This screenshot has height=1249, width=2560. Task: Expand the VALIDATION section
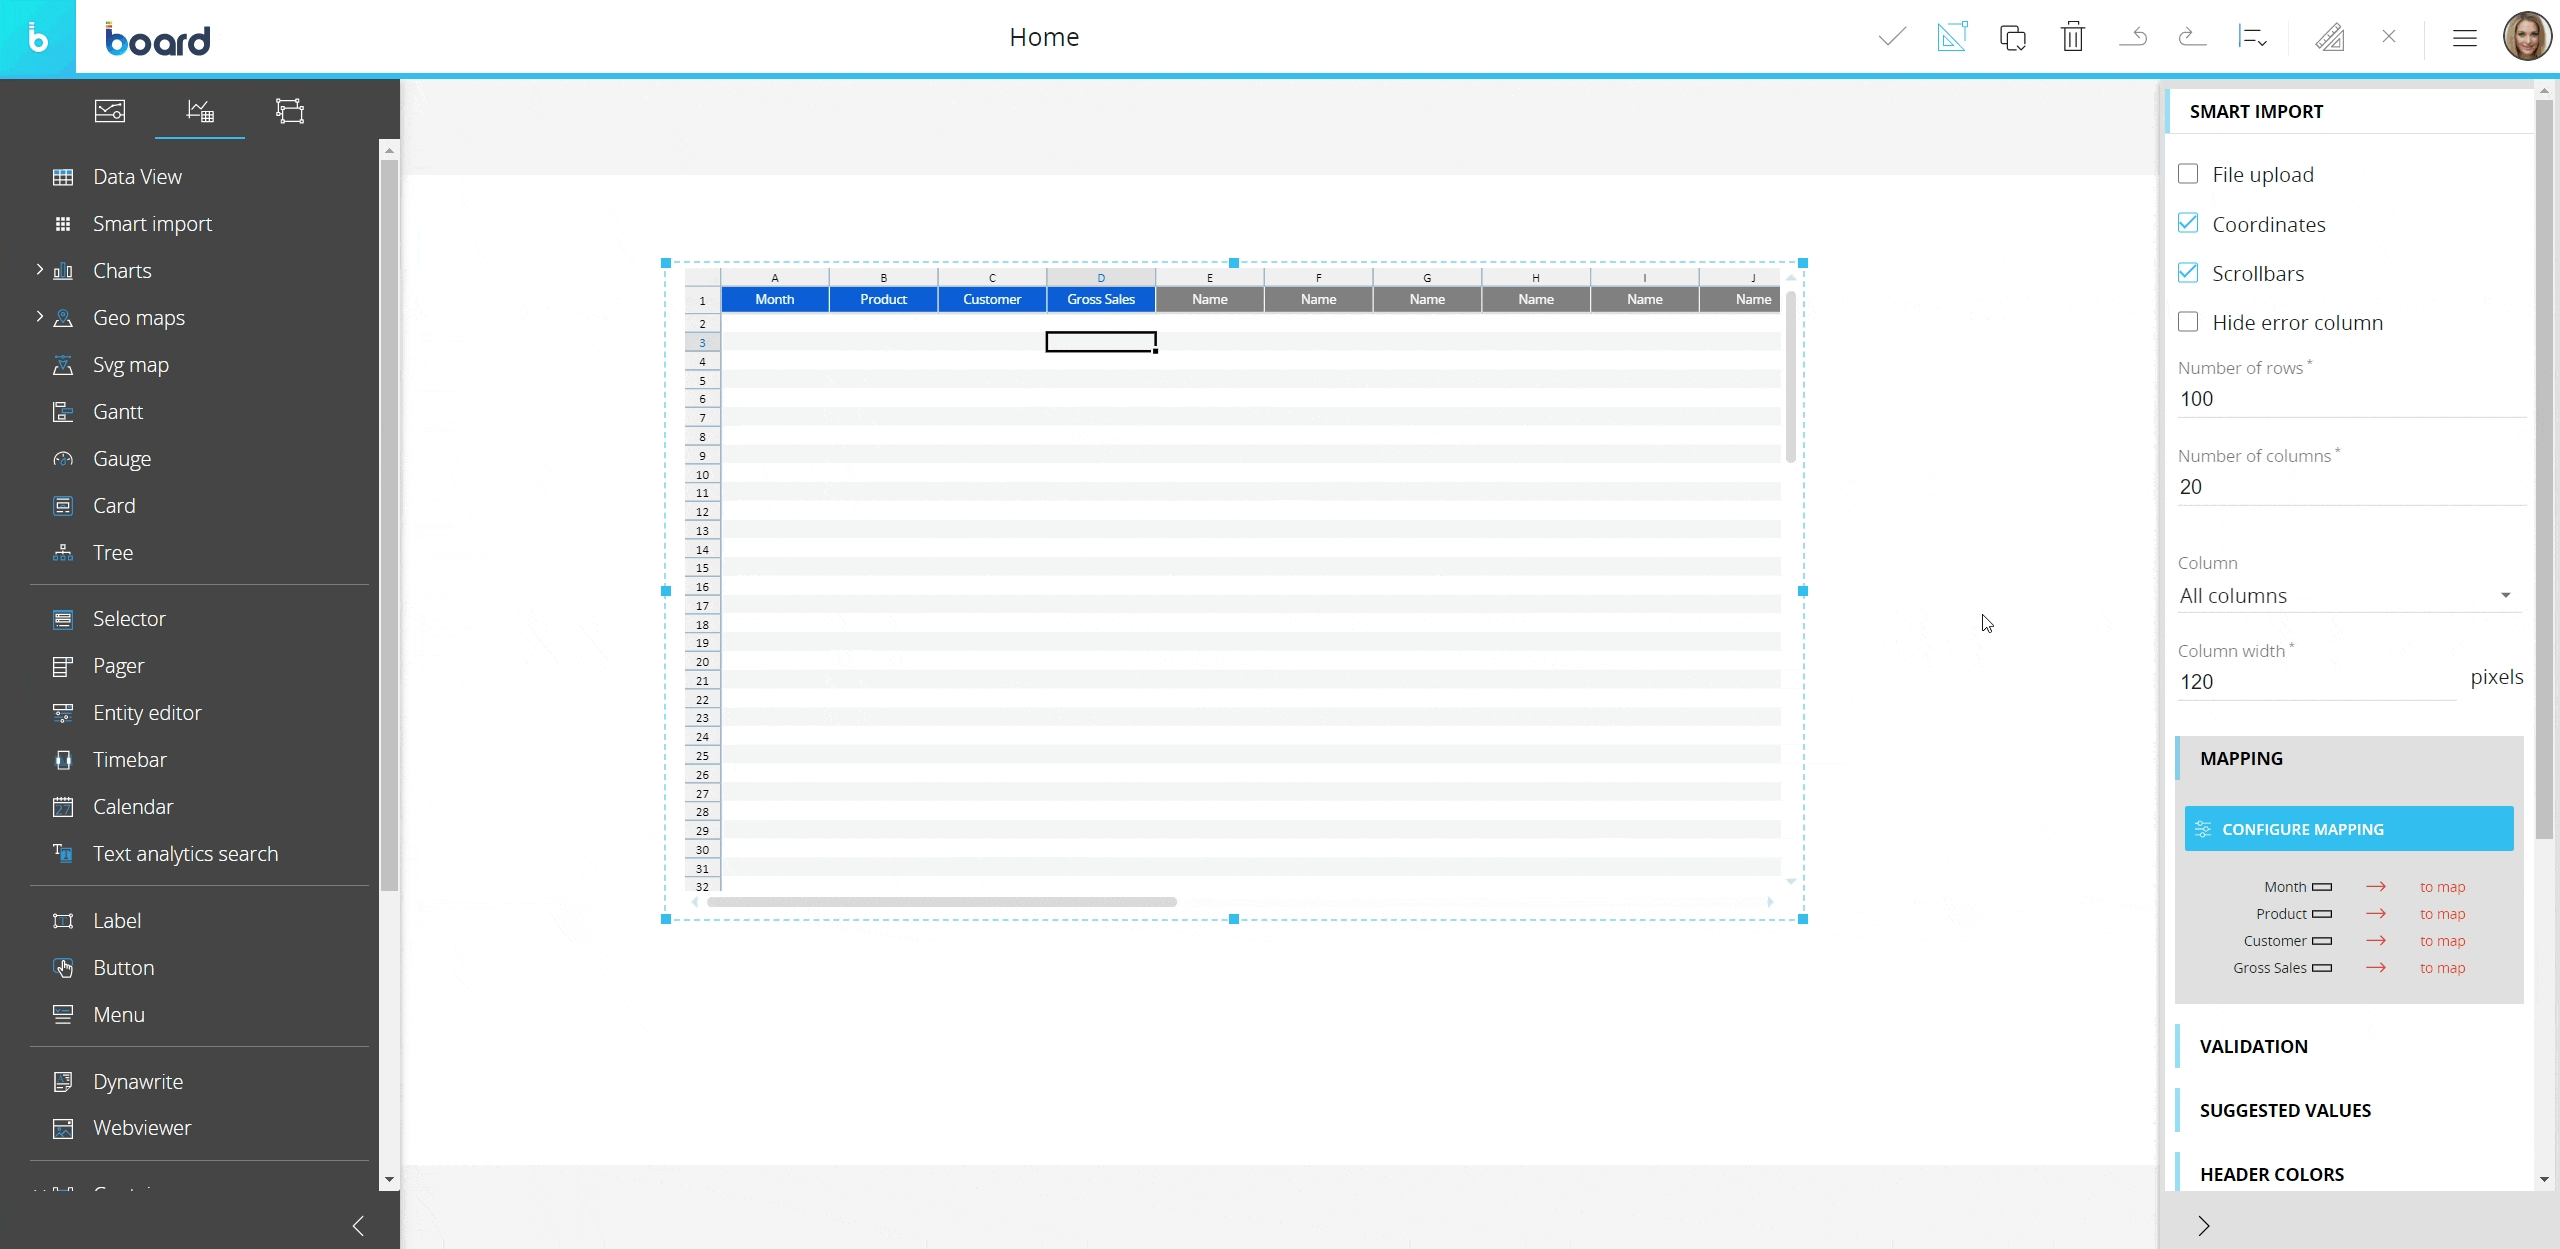(2349, 1046)
